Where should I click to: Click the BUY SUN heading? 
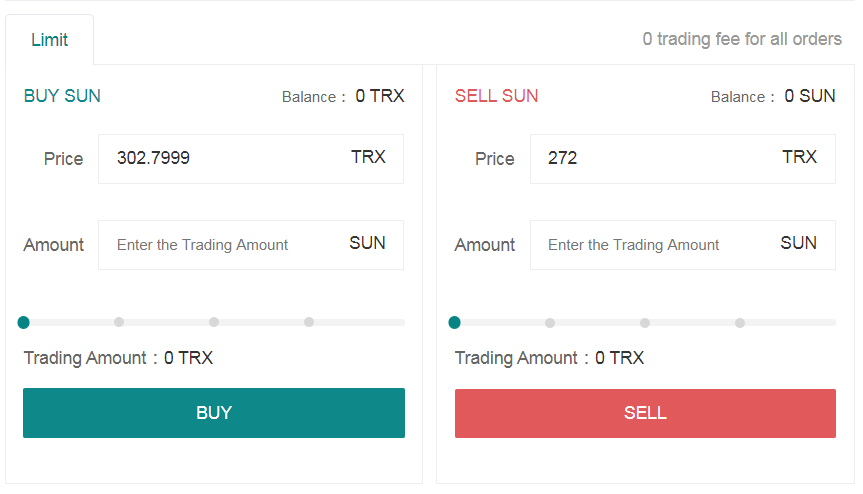pyautogui.click(x=62, y=96)
